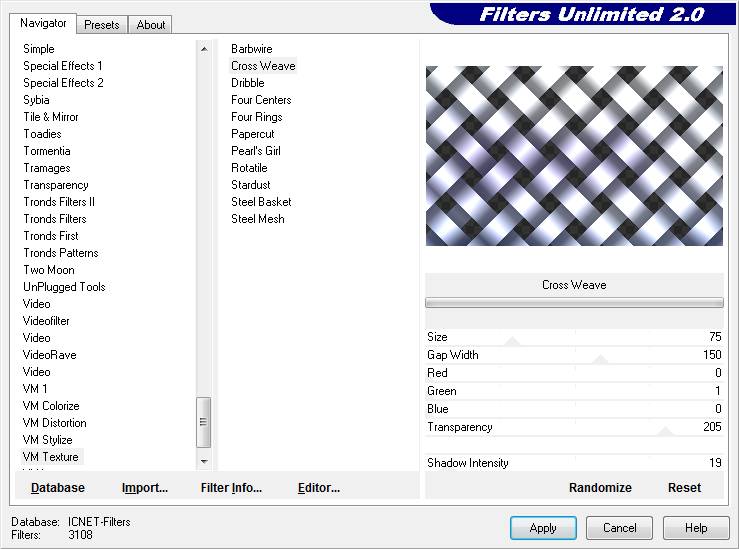Click the Apply button
Viewport: 739px width, 549px height.
(543, 527)
